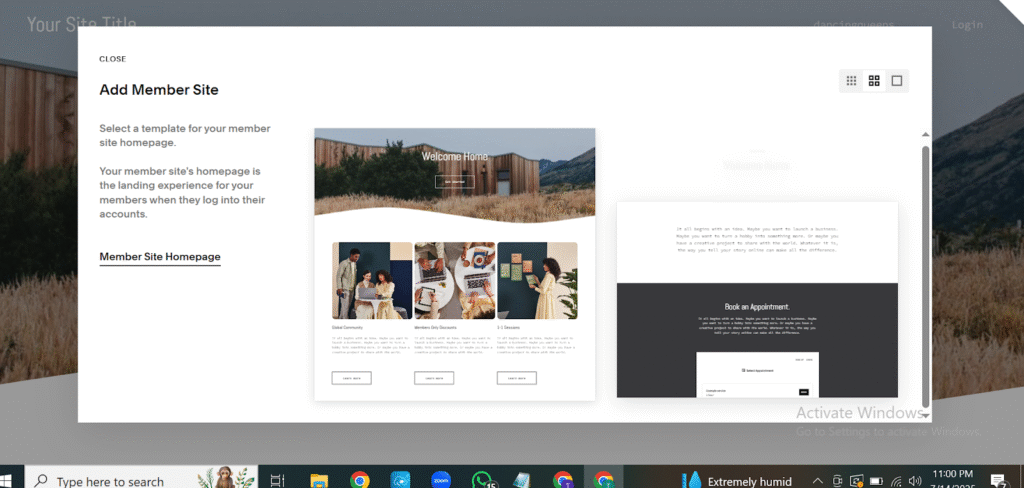Open File Explorer from the taskbar
Viewport: 1024px width, 488px height.
click(x=319, y=481)
